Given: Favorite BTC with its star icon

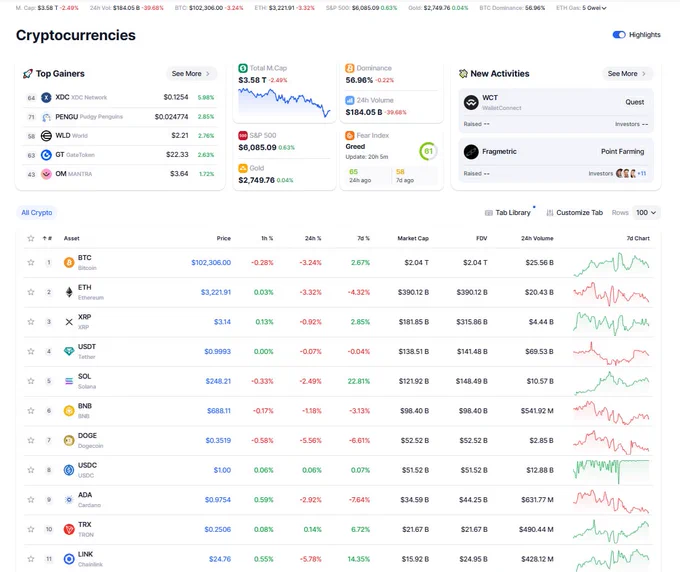Looking at the screenshot, I should tap(31, 262).
